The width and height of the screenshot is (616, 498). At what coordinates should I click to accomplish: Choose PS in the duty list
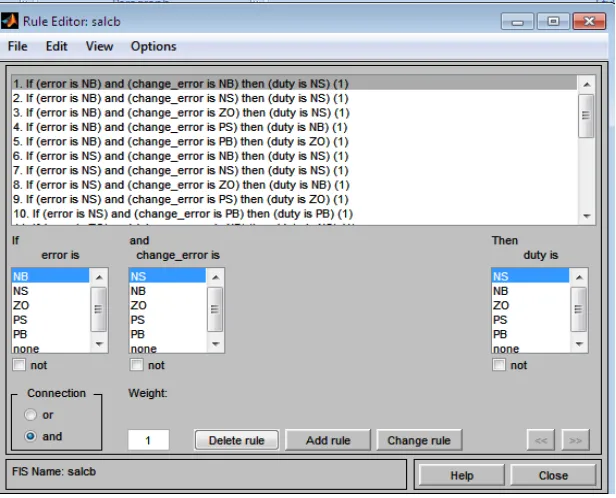(530, 320)
